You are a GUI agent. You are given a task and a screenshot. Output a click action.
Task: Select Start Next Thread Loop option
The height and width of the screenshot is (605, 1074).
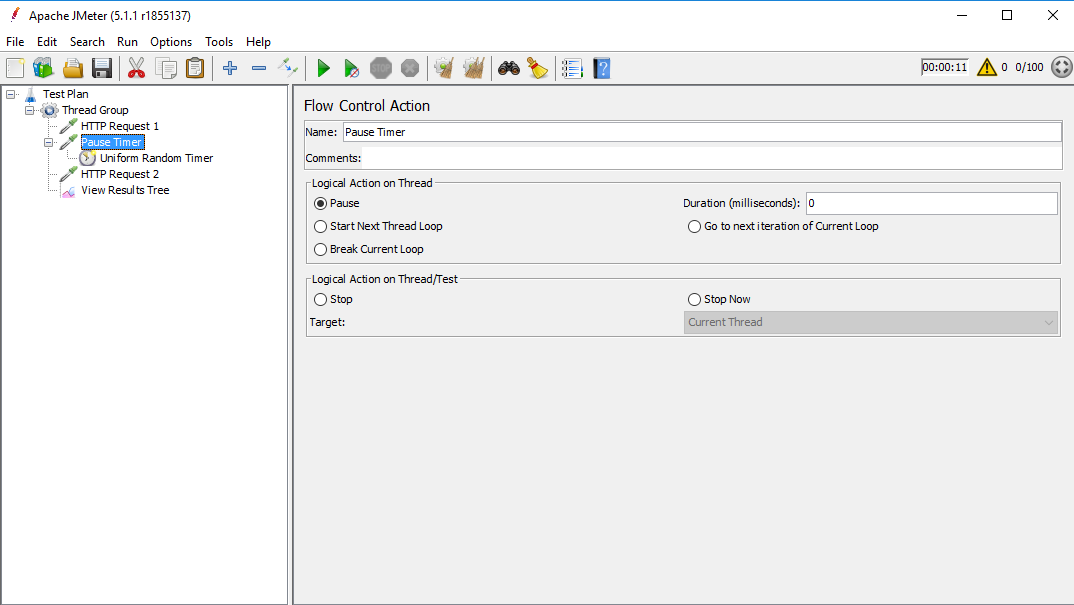point(321,226)
